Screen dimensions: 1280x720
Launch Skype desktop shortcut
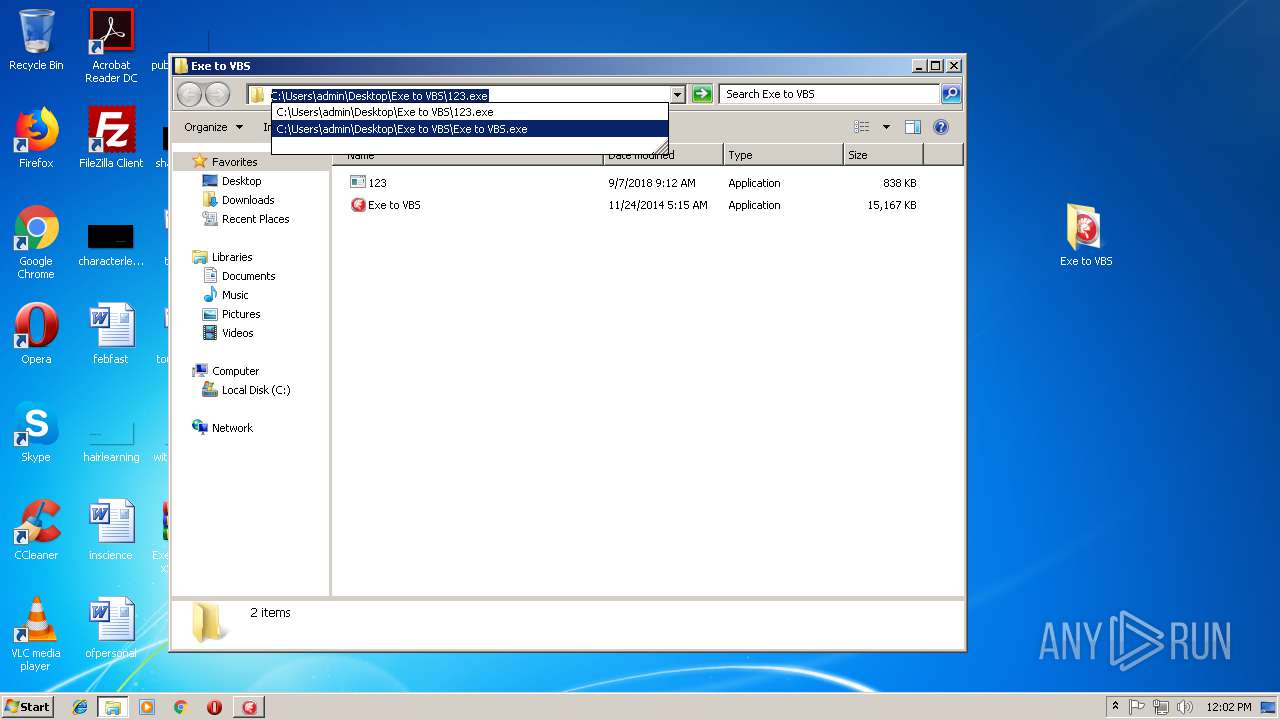click(36, 432)
